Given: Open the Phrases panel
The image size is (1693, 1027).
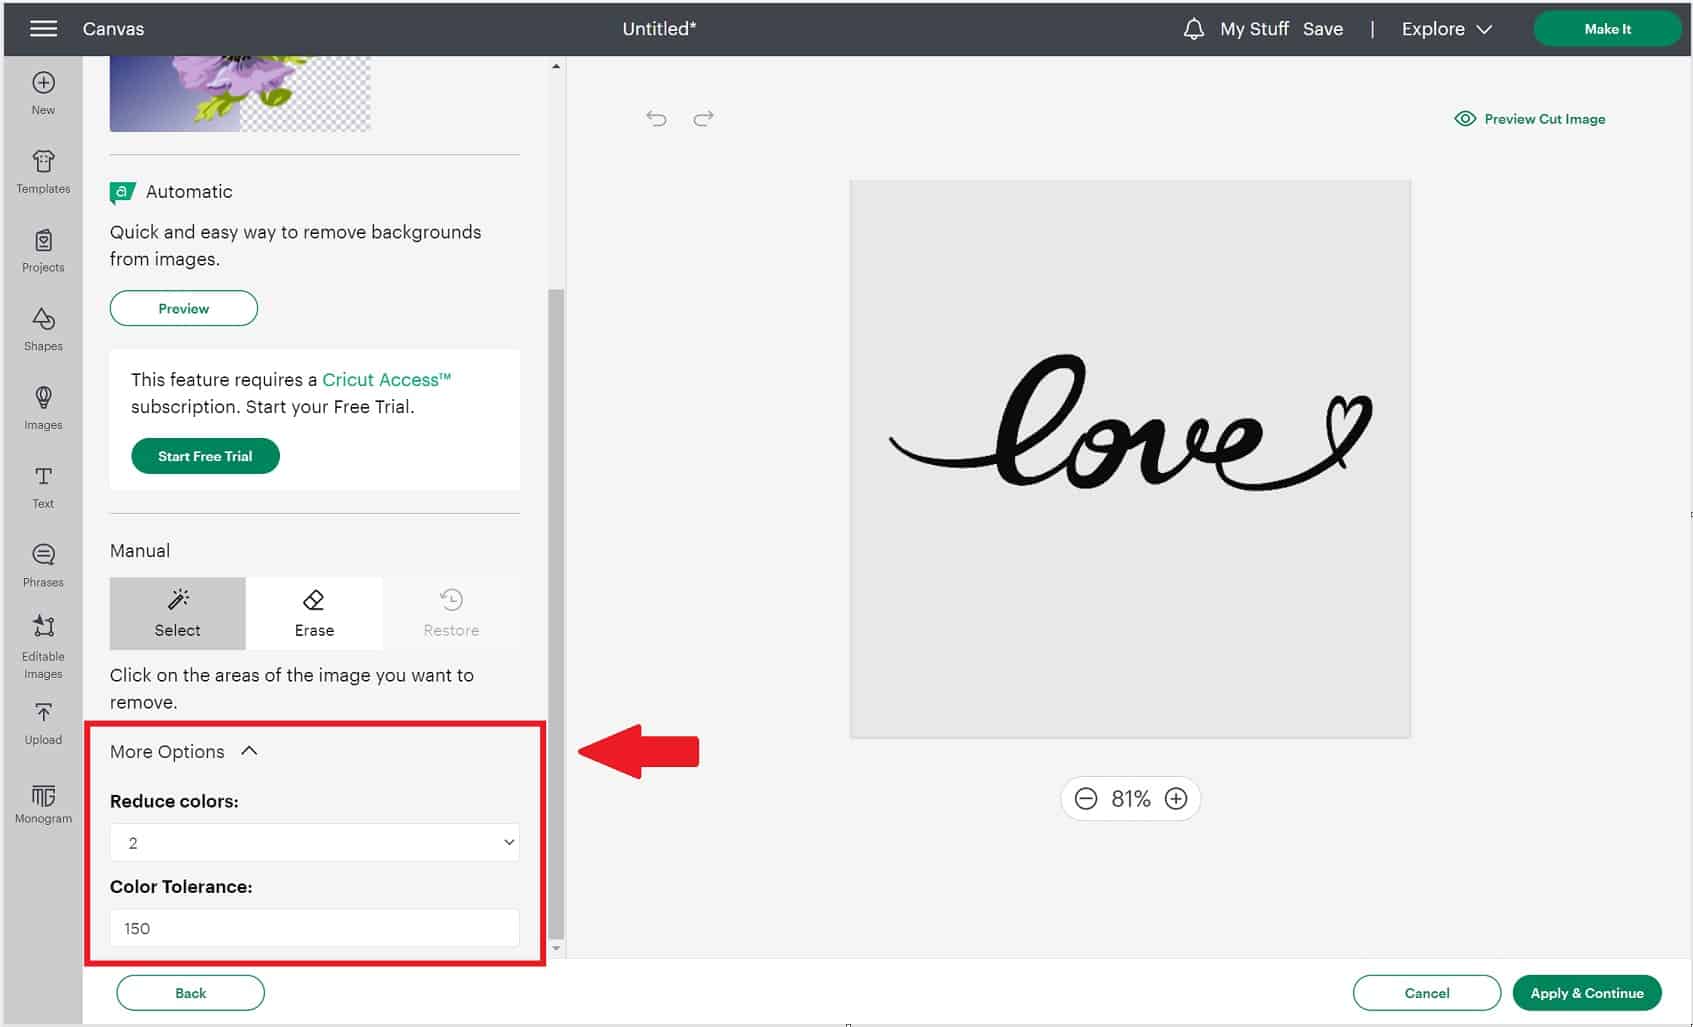Looking at the screenshot, I should tap(42, 564).
